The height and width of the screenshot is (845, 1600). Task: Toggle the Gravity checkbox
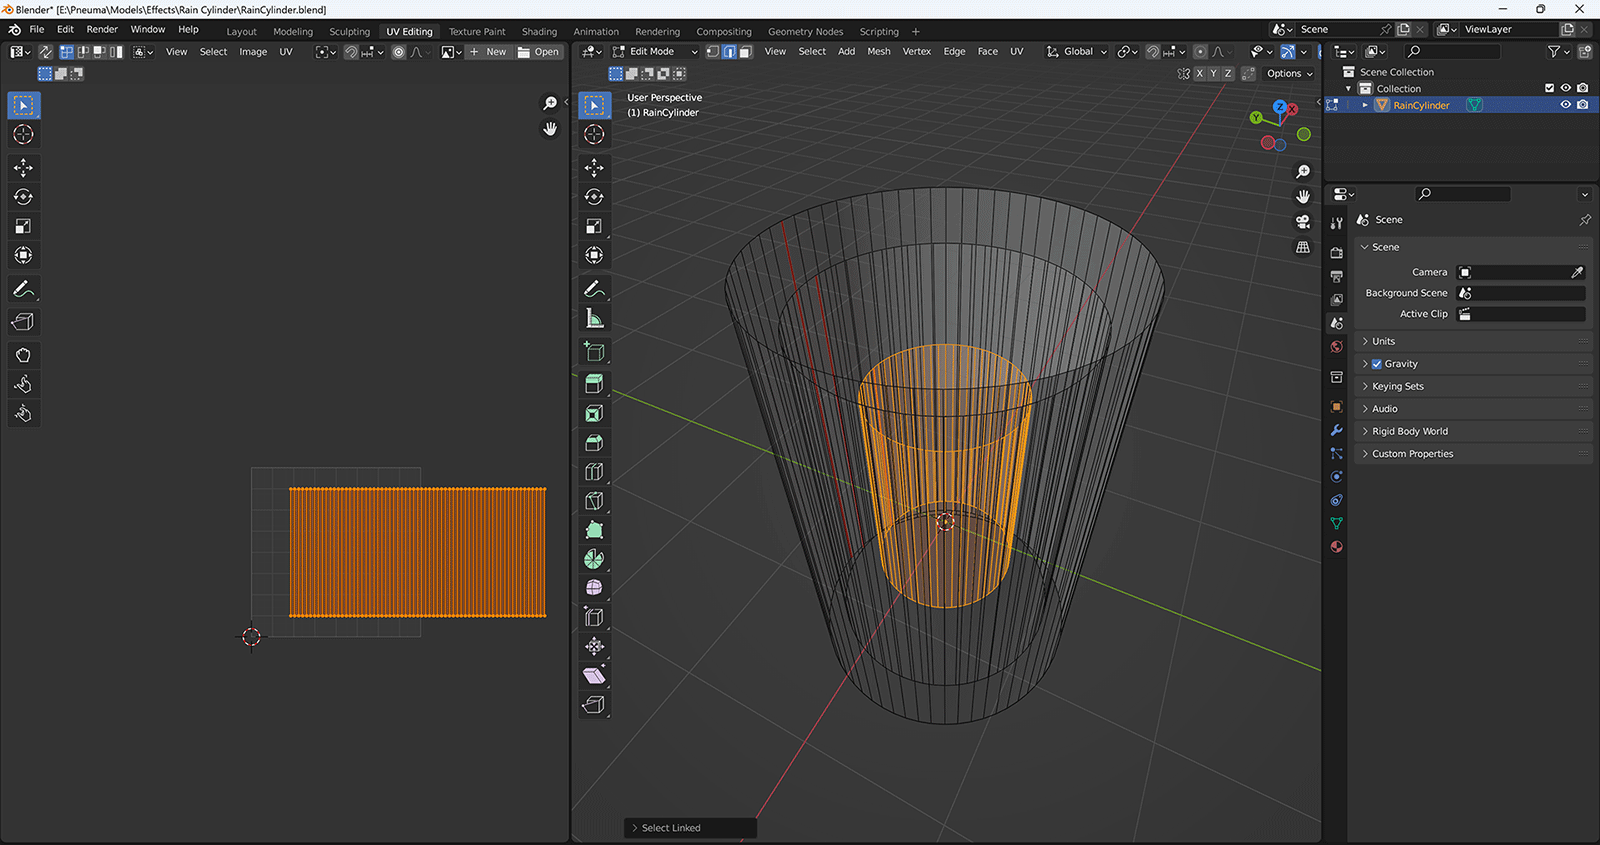(1377, 364)
